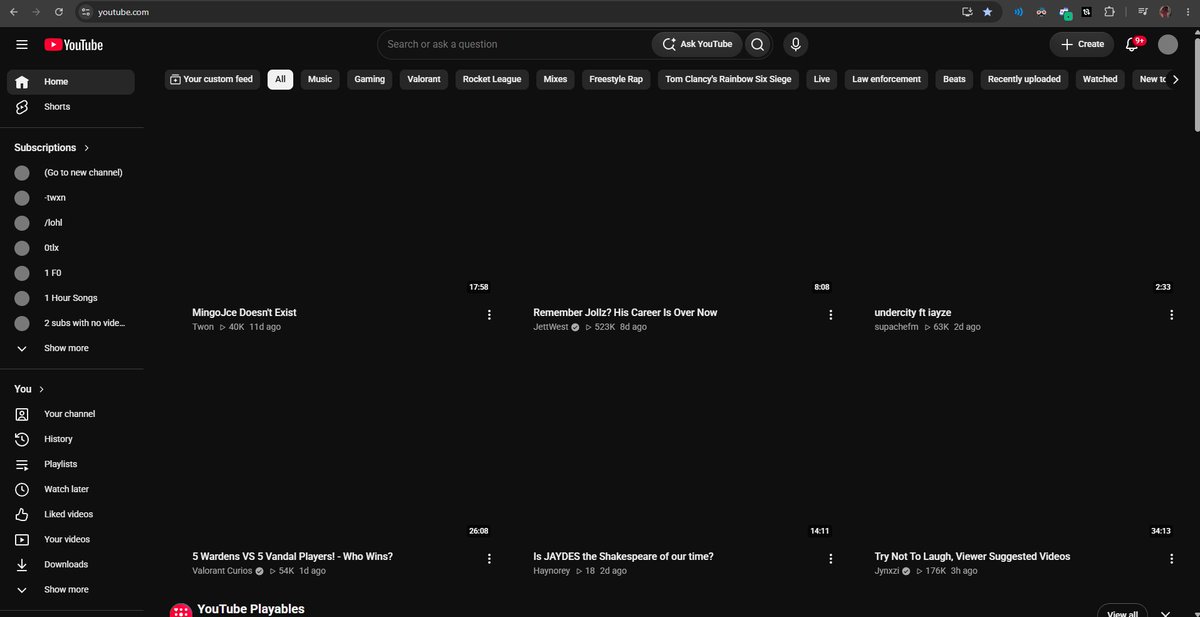
Task: Select the All filter chip
Action: click(280, 79)
